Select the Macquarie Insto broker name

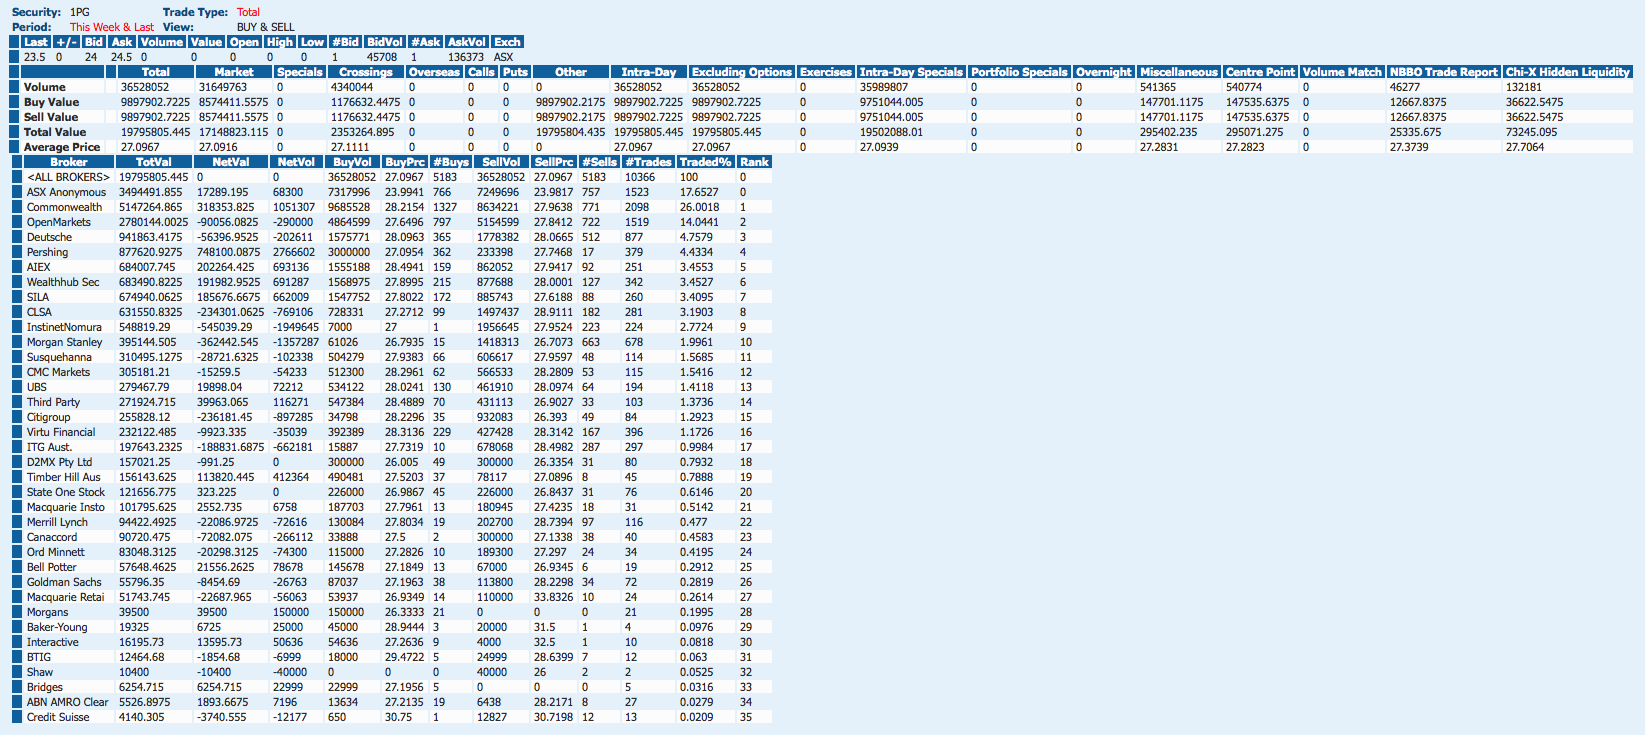point(66,507)
